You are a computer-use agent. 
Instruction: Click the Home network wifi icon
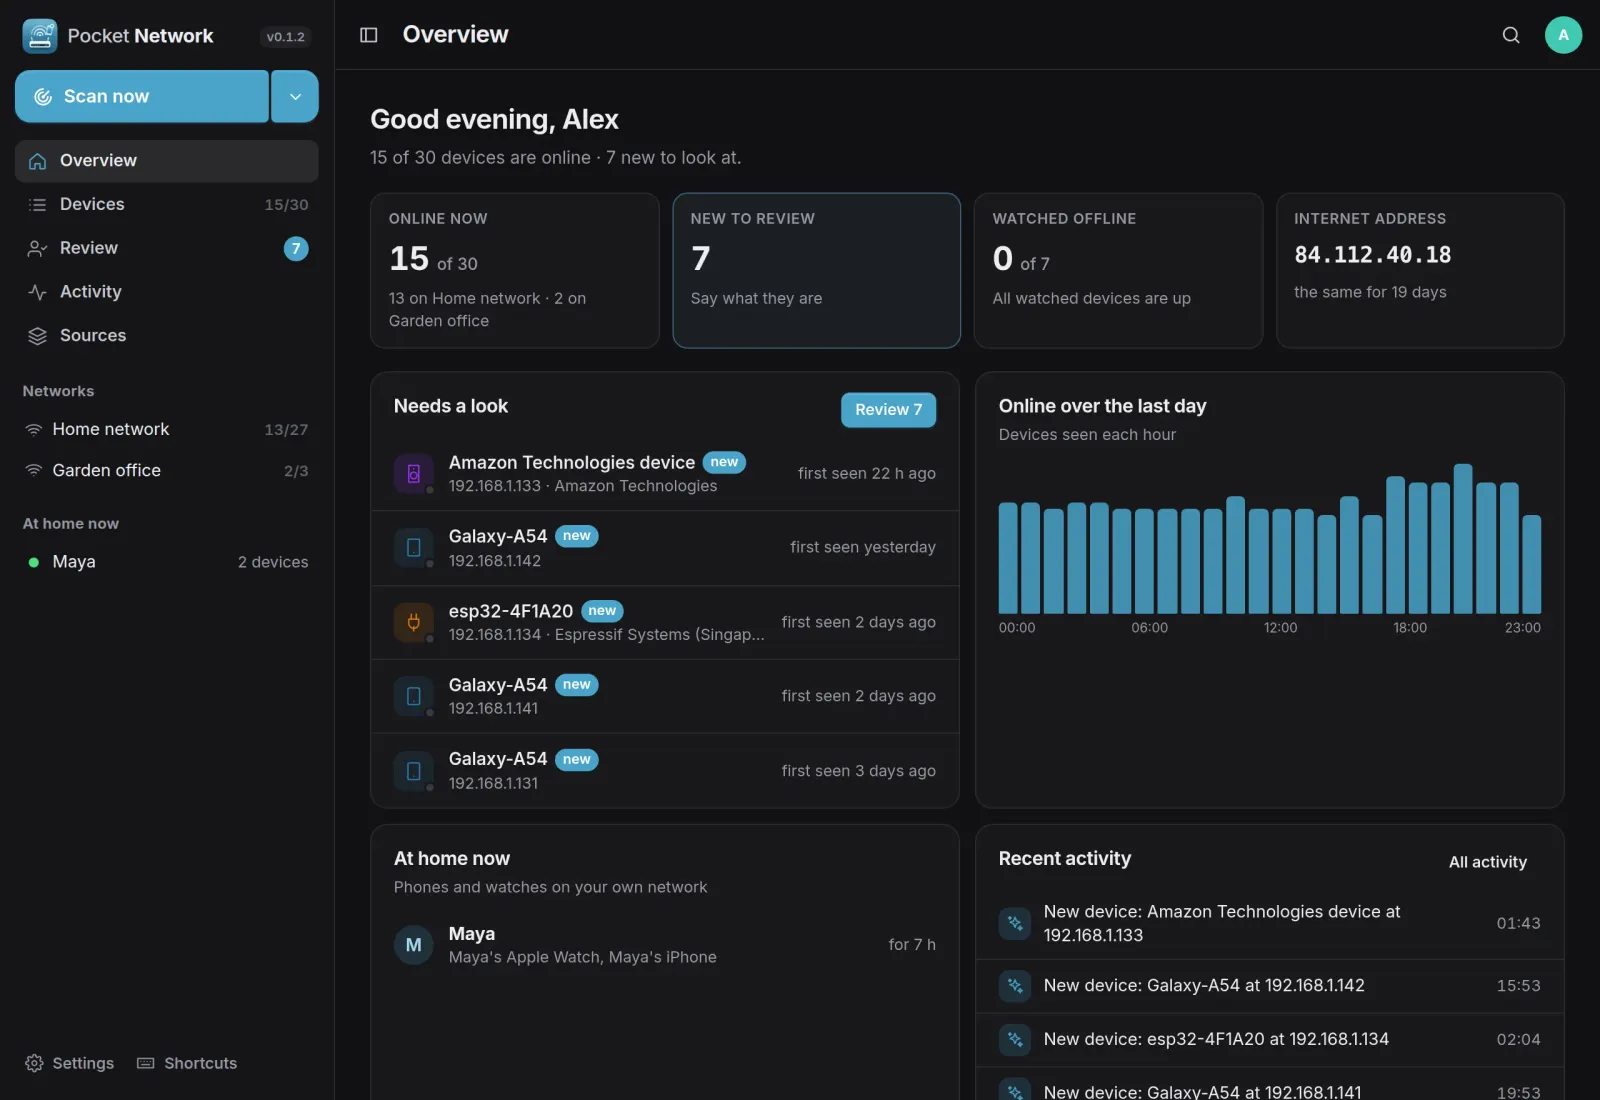click(34, 429)
